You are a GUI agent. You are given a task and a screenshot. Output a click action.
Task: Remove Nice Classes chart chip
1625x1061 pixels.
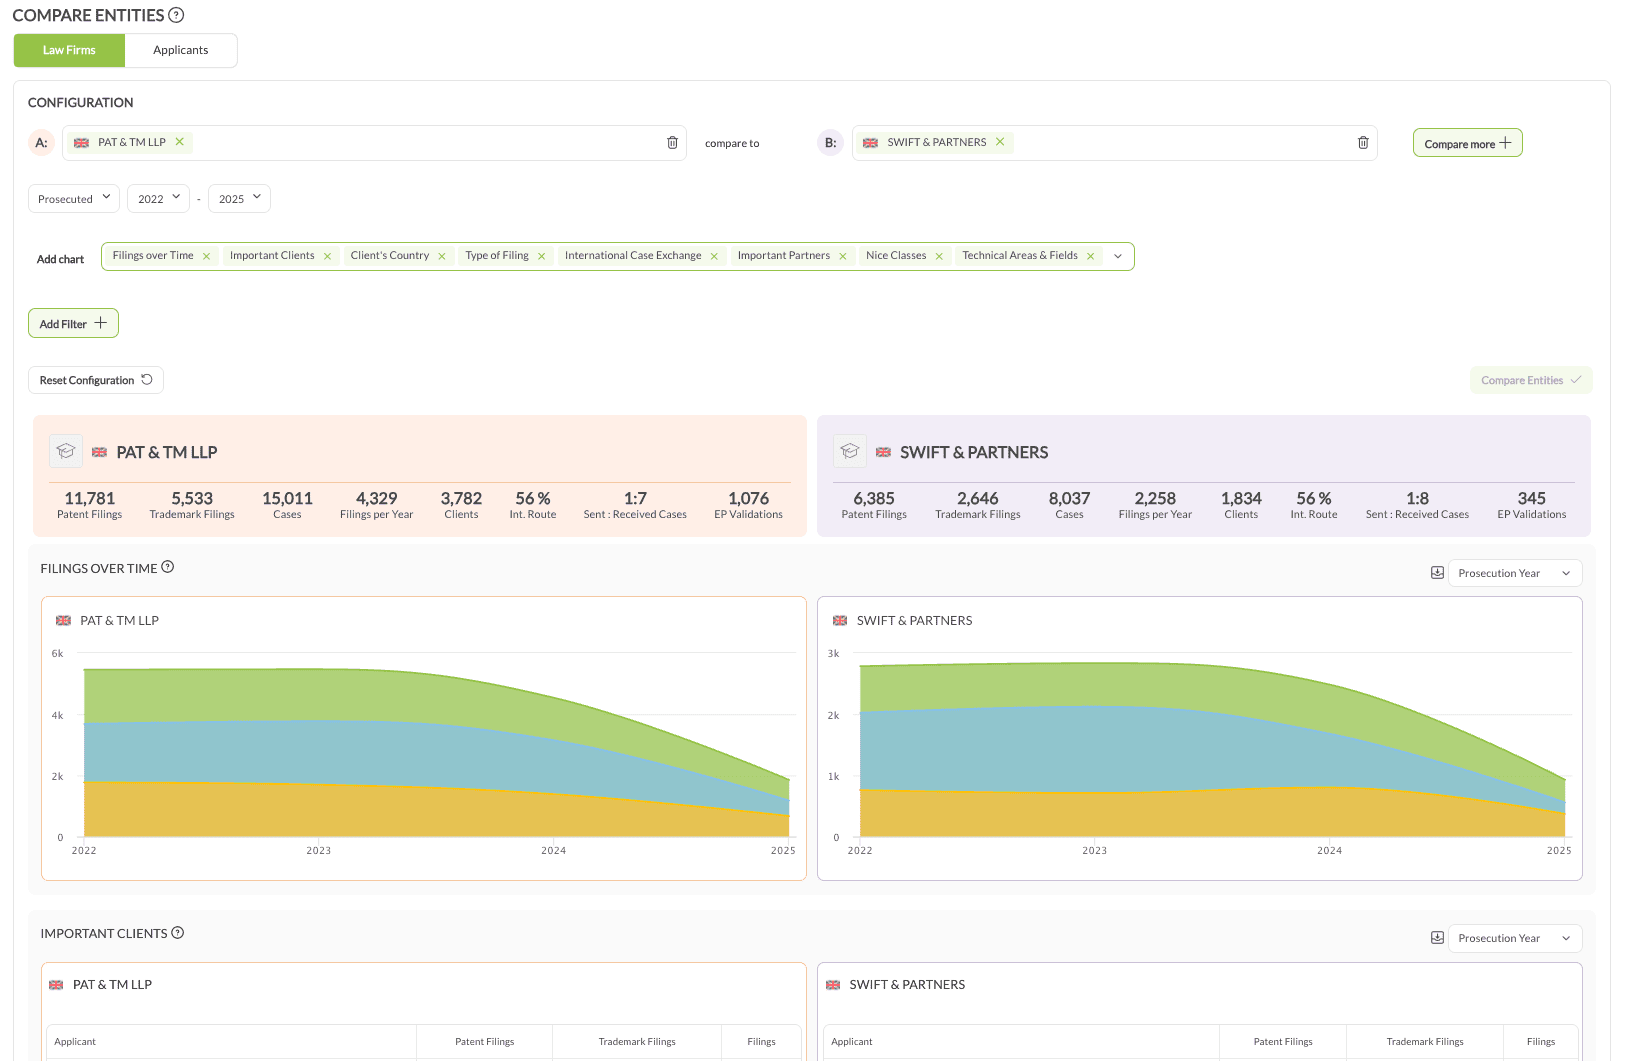point(939,256)
